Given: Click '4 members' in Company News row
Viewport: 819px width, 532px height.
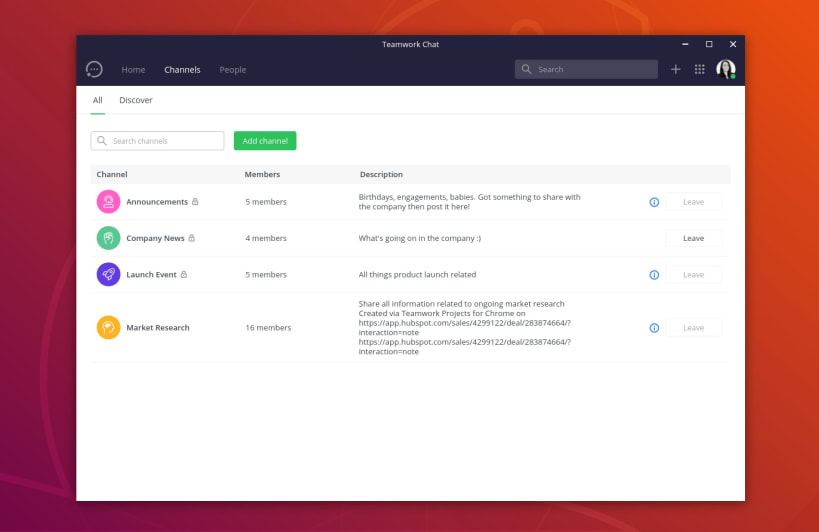Looking at the screenshot, I should coord(266,238).
